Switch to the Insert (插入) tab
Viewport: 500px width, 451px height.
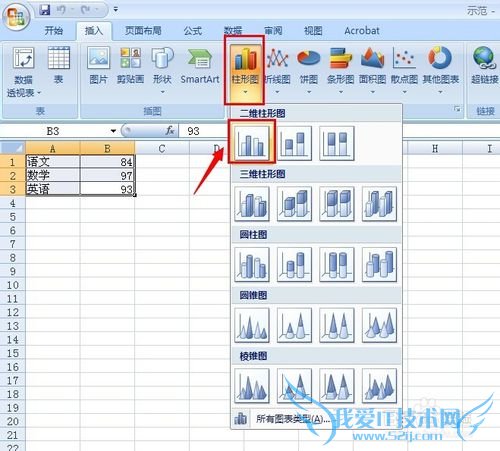click(x=94, y=31)
